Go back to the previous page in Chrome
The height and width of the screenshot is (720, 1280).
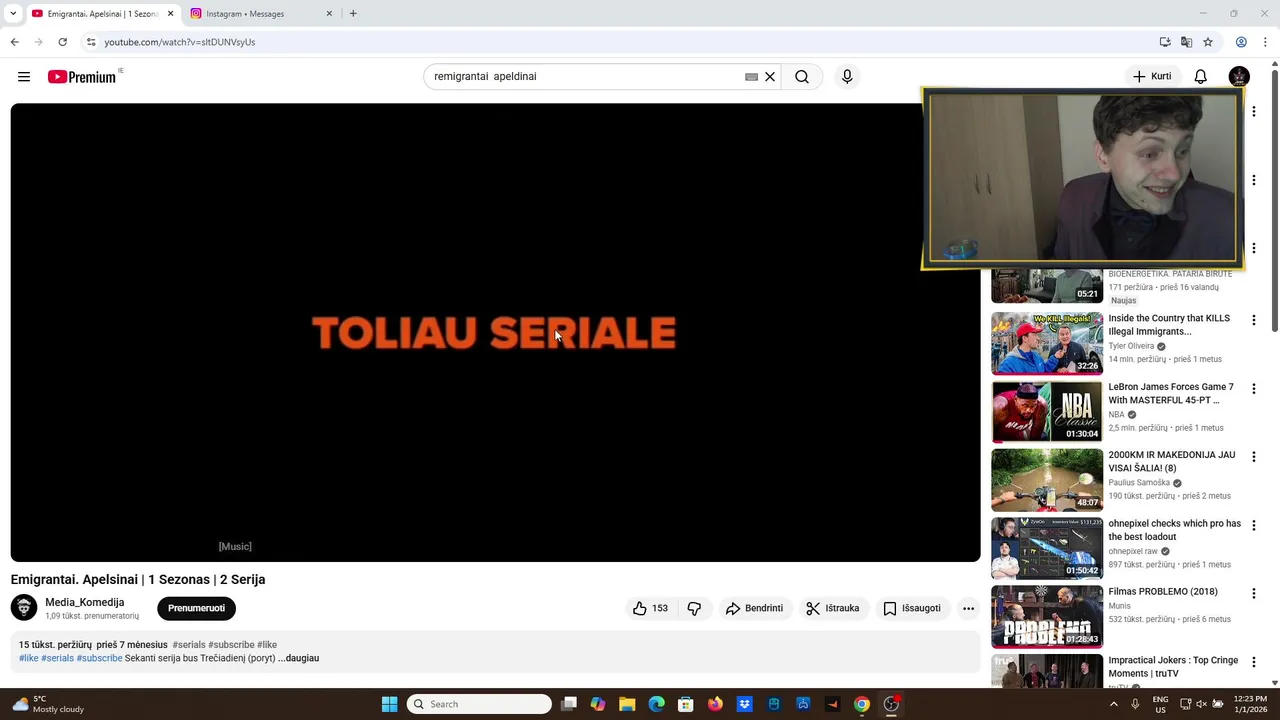tap(14, 42)
